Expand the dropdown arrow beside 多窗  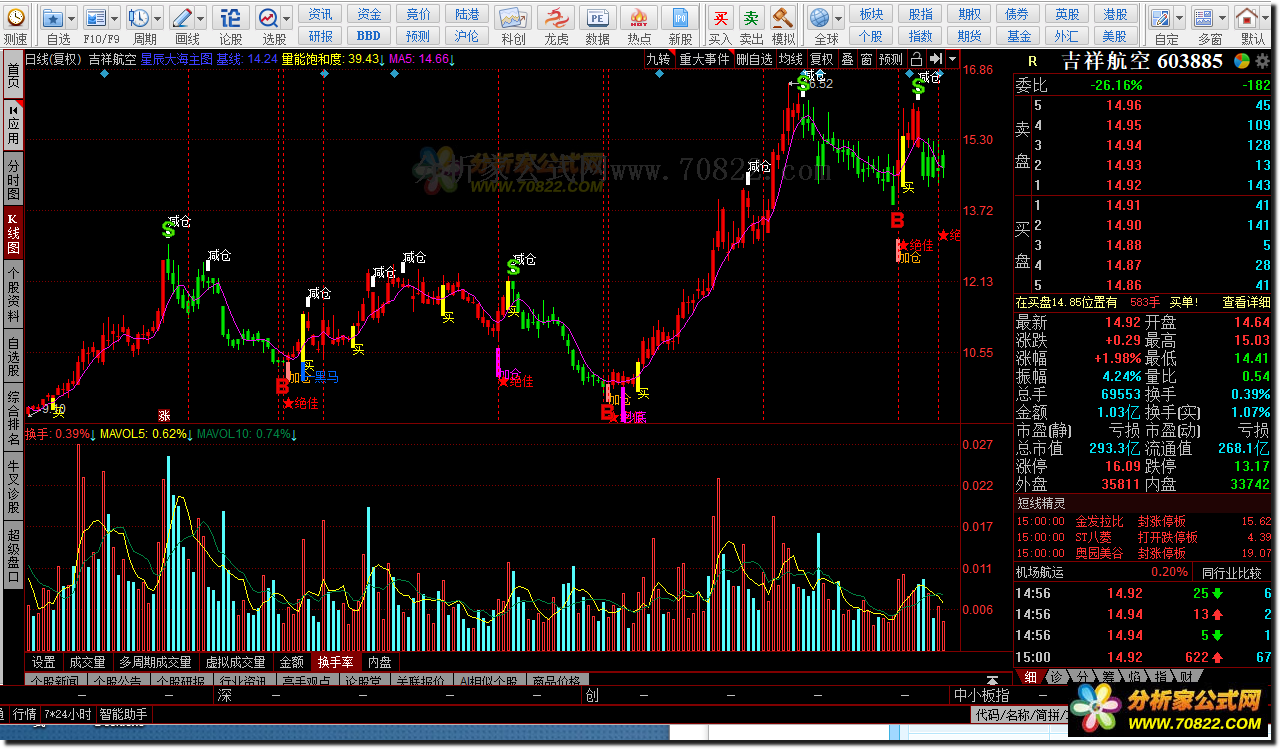1222,19
